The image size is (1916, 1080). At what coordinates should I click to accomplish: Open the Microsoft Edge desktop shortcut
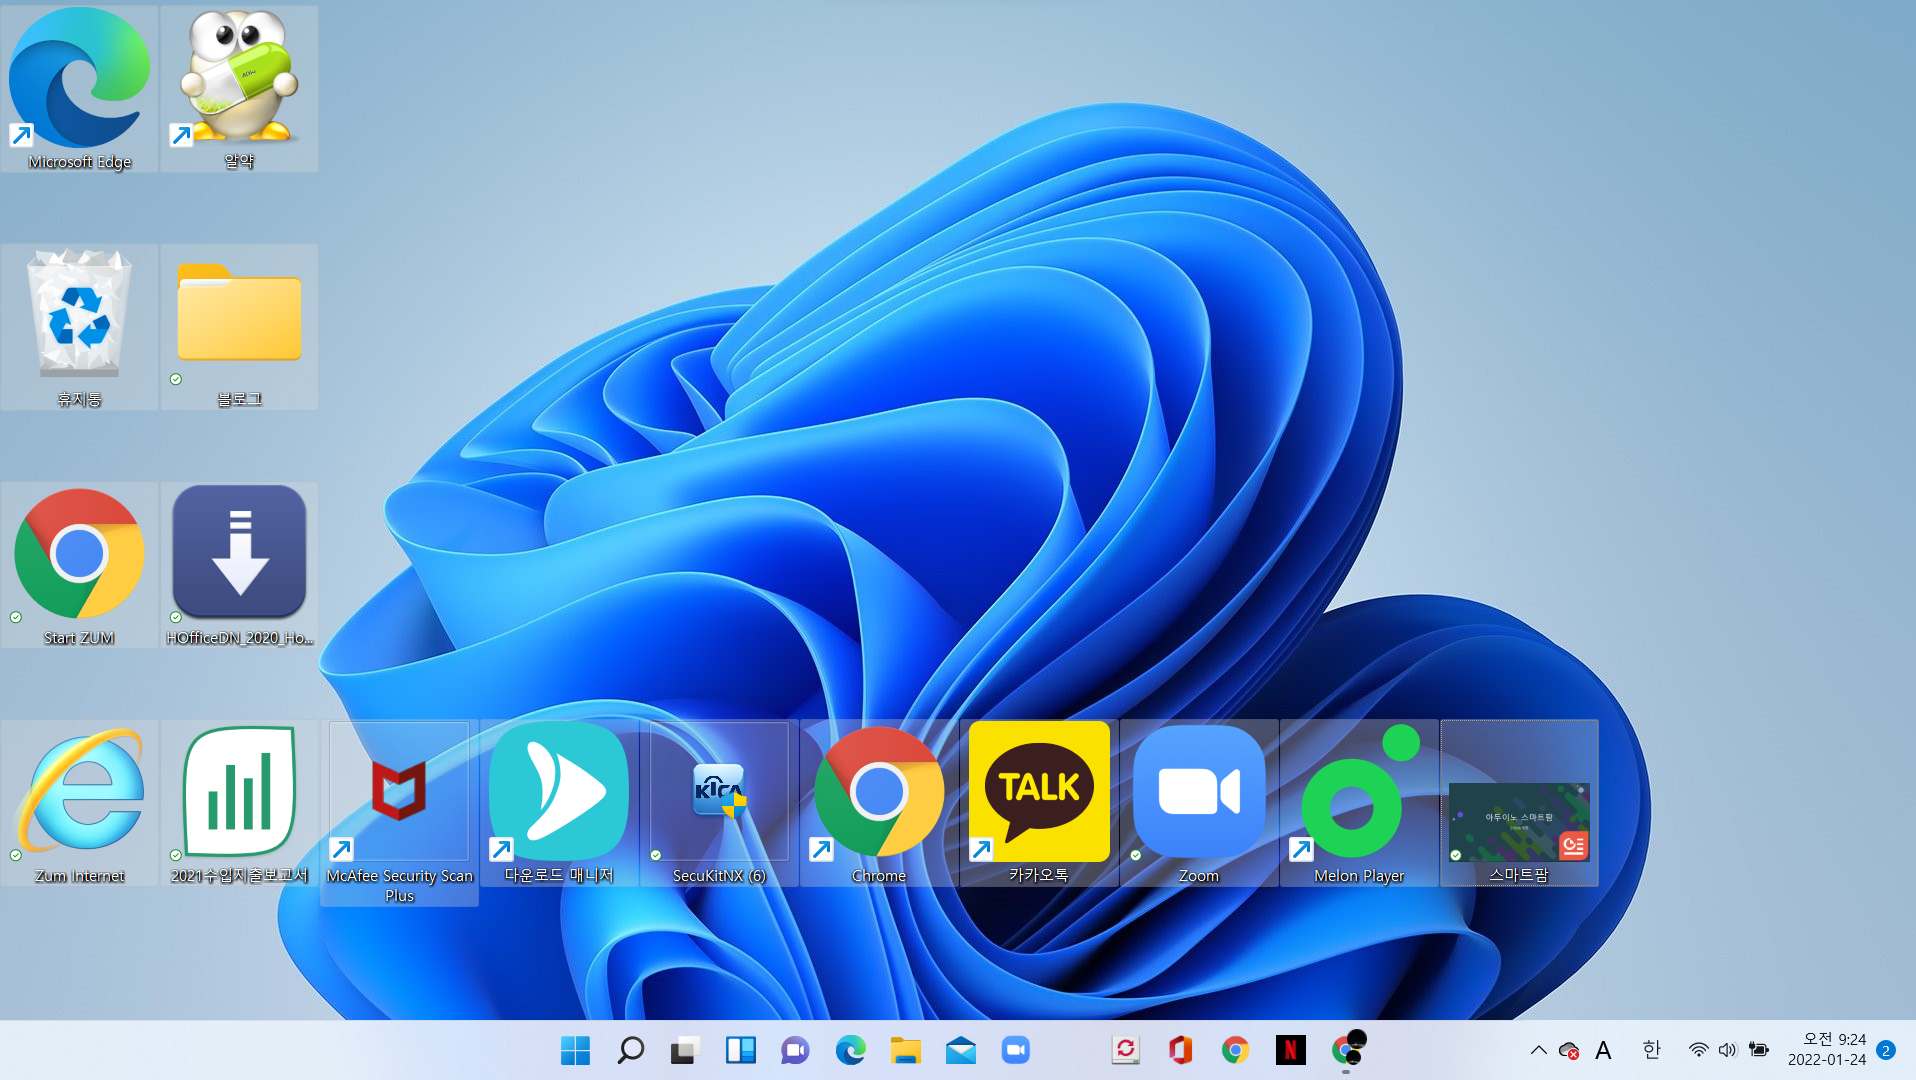pyautogui.click(x=80, y=89)
